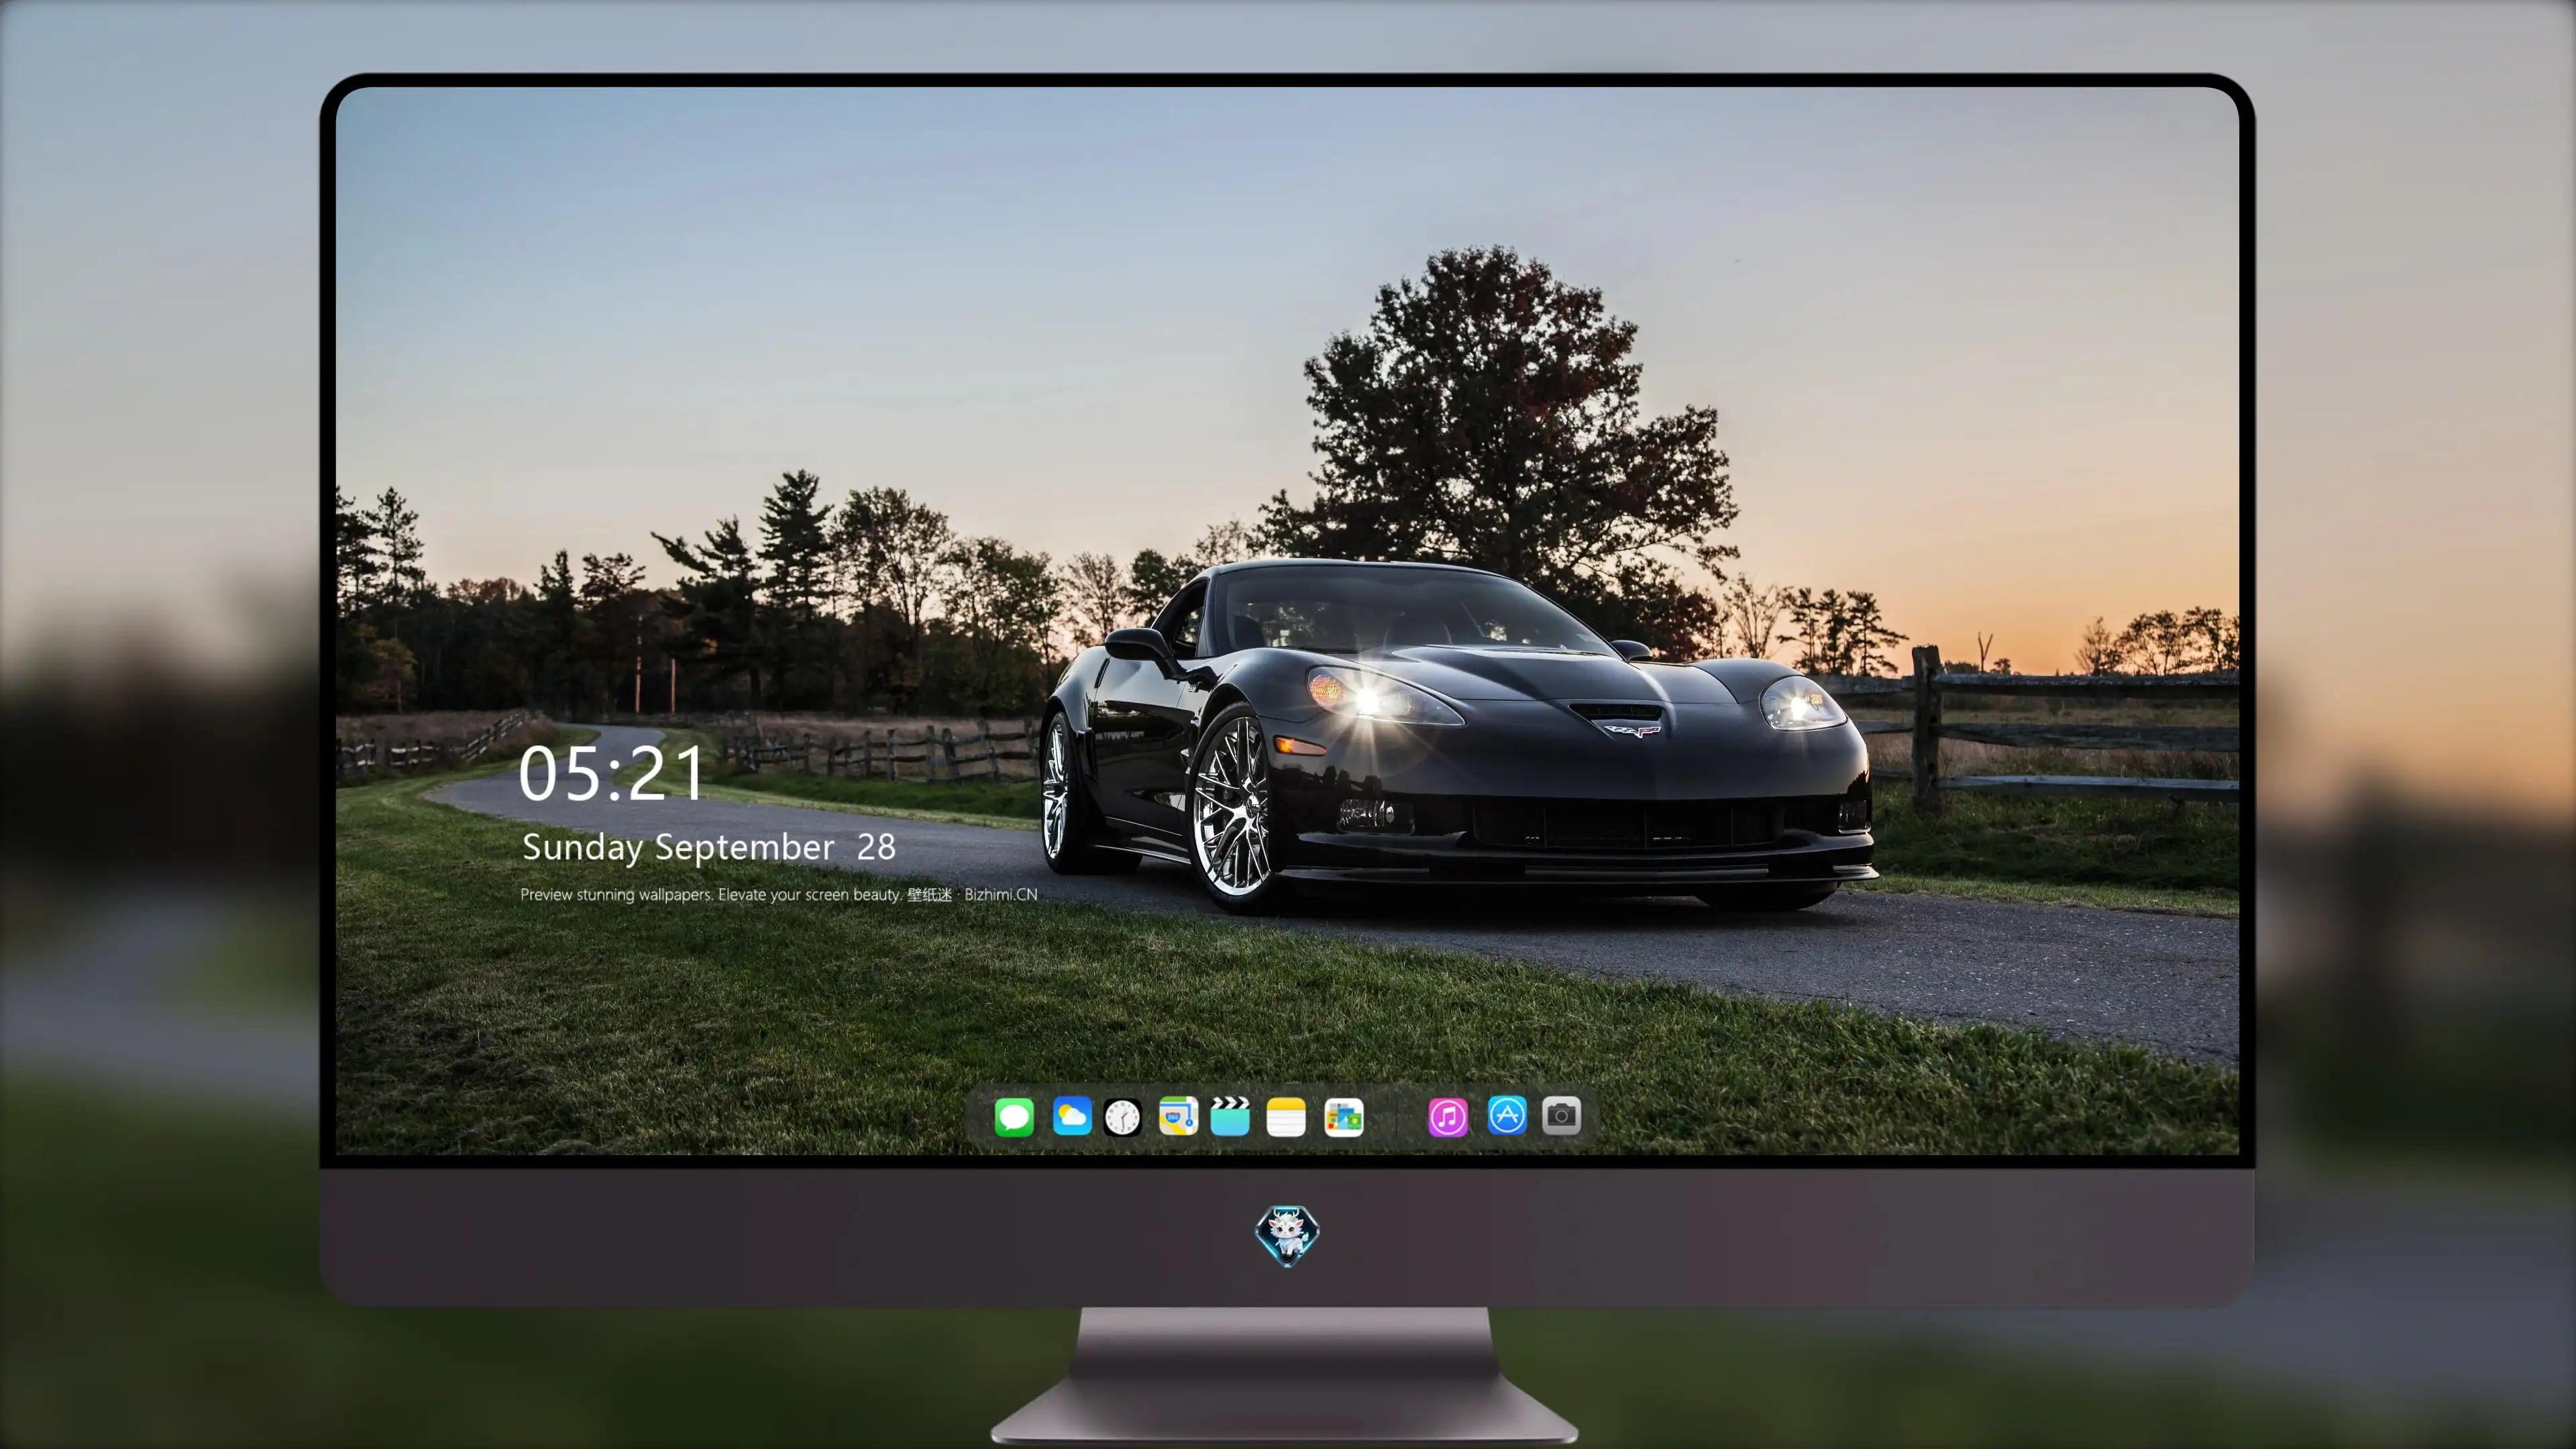Open the Camera app in the dock
This screenshot has height=1449, width=2576.
(1561, 1115)
